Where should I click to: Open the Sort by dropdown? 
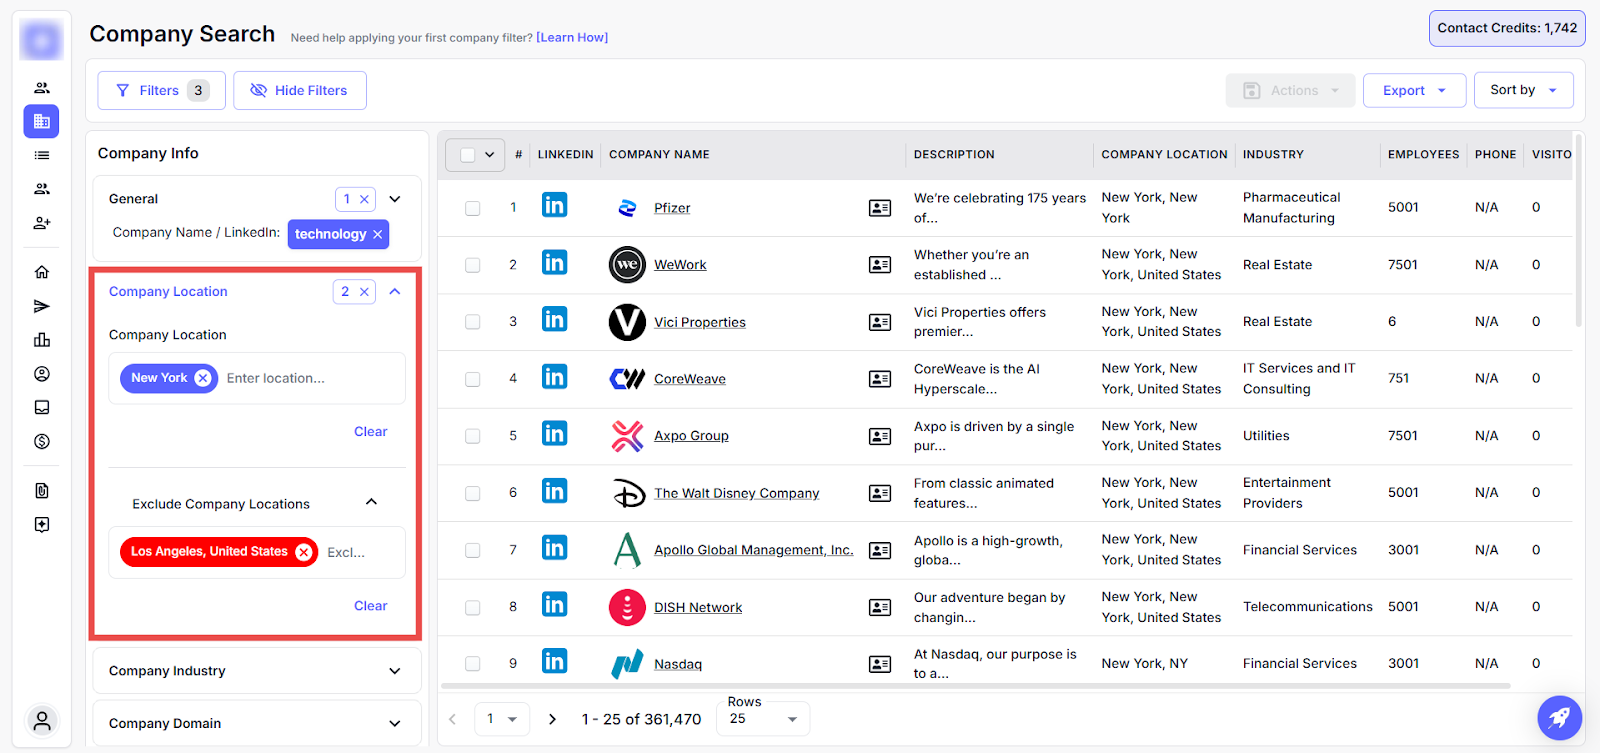pyautogui.click(x=1522, y=90)
